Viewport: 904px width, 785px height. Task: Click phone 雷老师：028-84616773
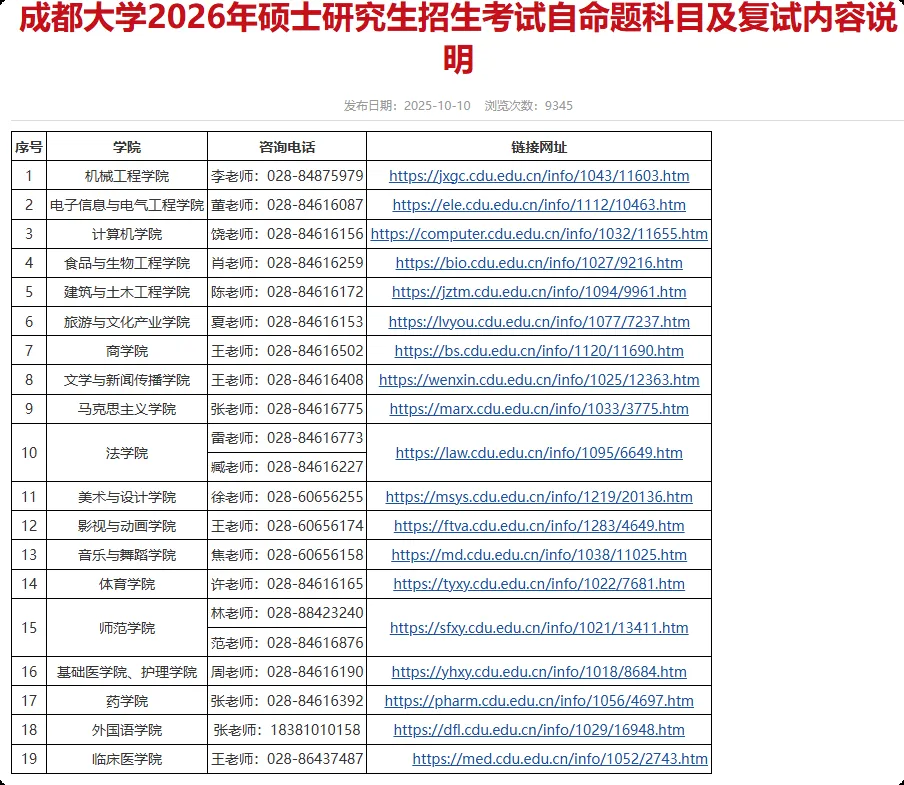(287, 438)
